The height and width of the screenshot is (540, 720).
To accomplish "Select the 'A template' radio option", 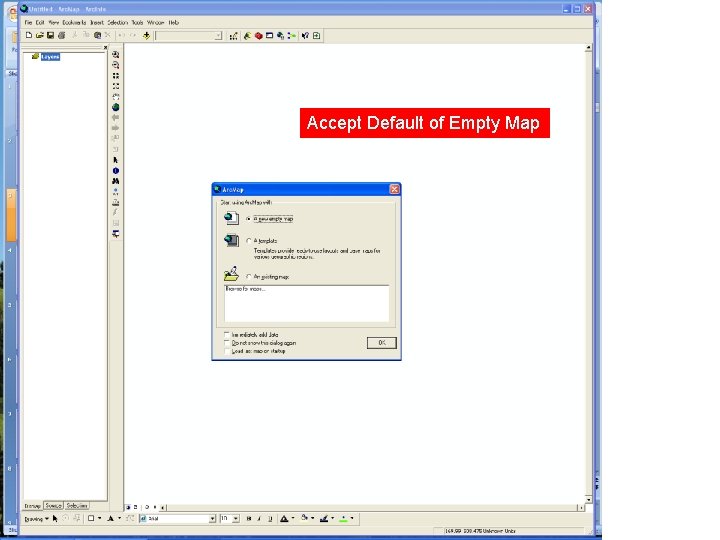I will [x=248, y=241].
